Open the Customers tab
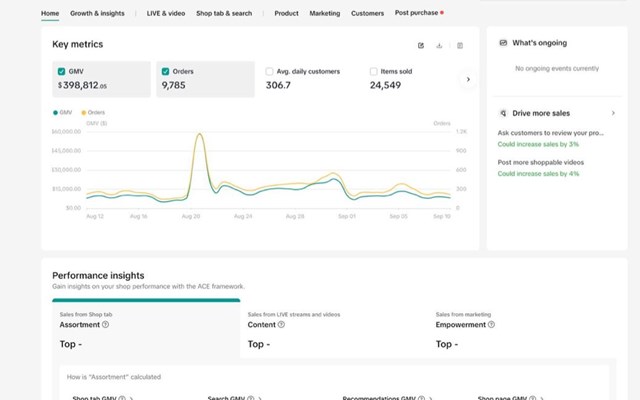Image resolution: width=640 pixels, height=400 pixels. pos(367,13)
